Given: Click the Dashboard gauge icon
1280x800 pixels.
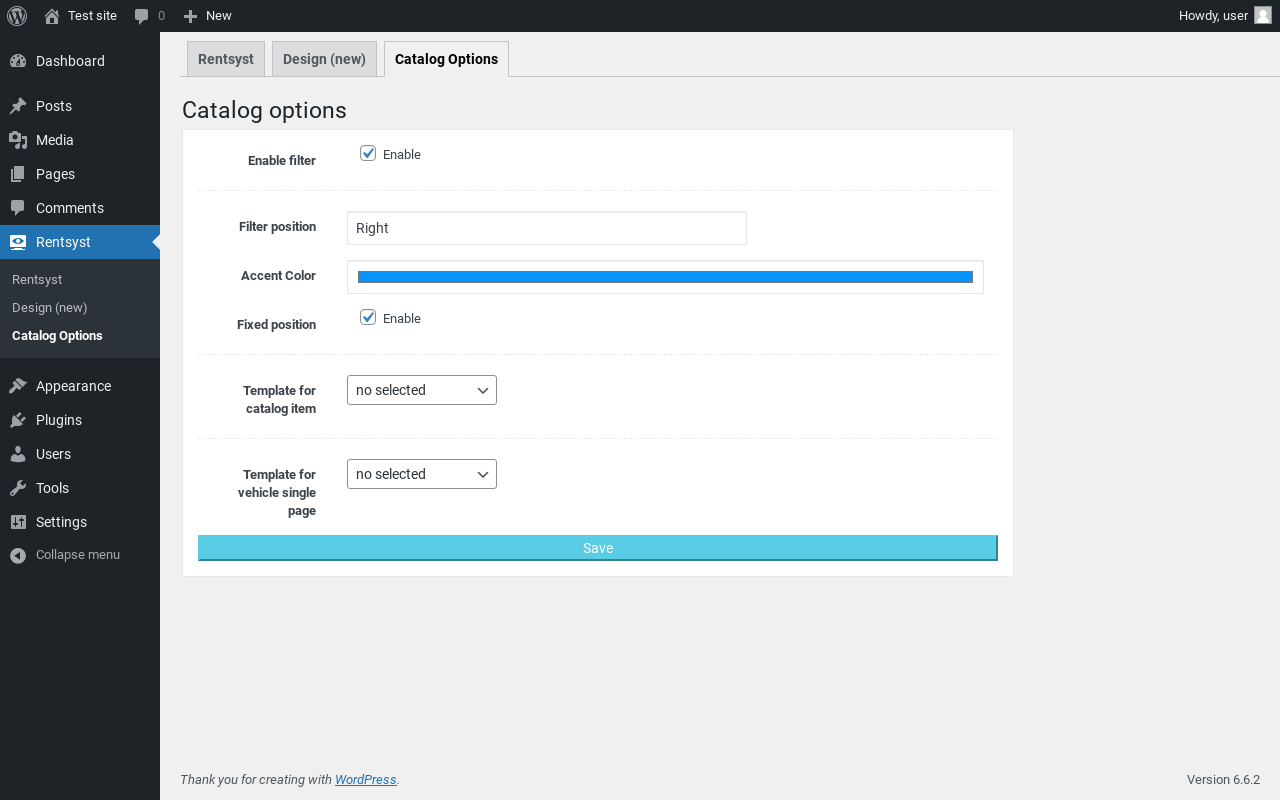Looking at the screenshot, I should 18,61.
